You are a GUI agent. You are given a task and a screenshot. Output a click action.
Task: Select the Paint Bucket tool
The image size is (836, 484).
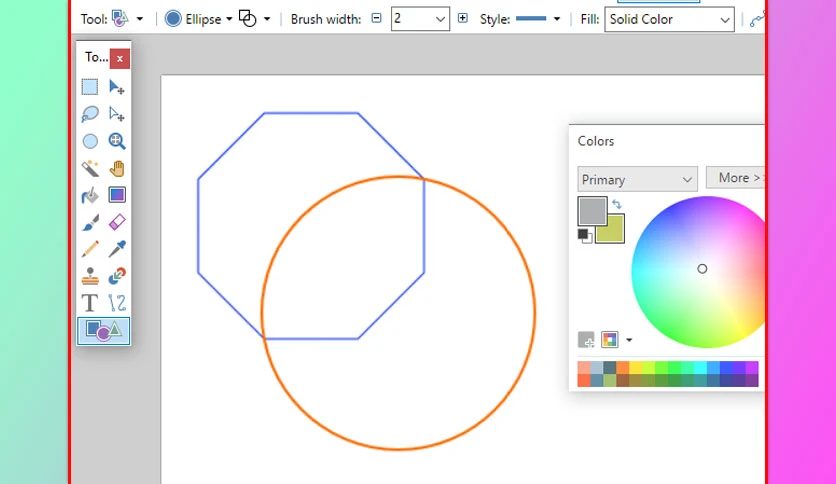[90, 195]
